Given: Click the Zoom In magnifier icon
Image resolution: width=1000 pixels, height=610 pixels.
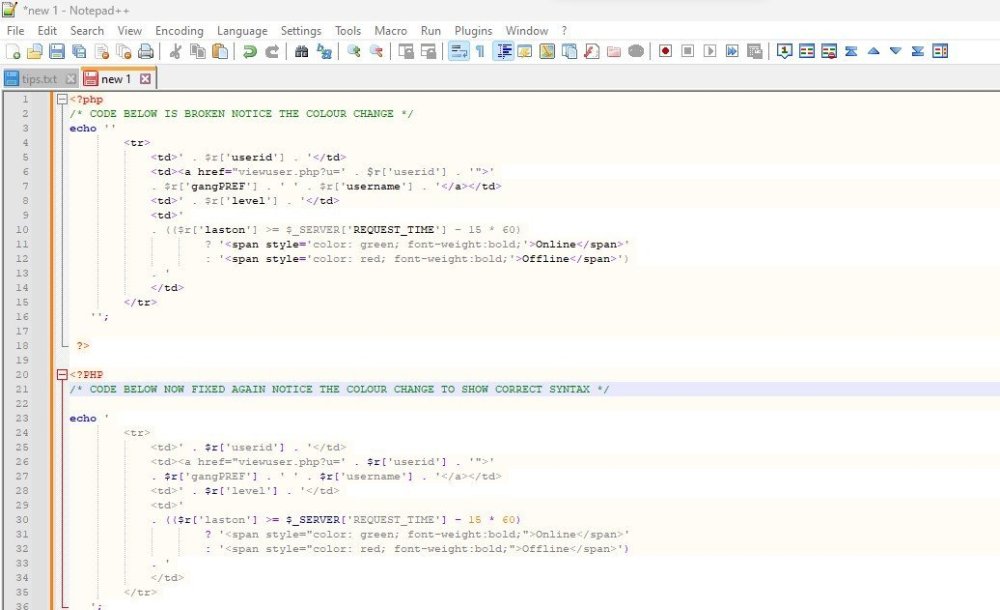Looking at the screenshot, I should 353,52.
